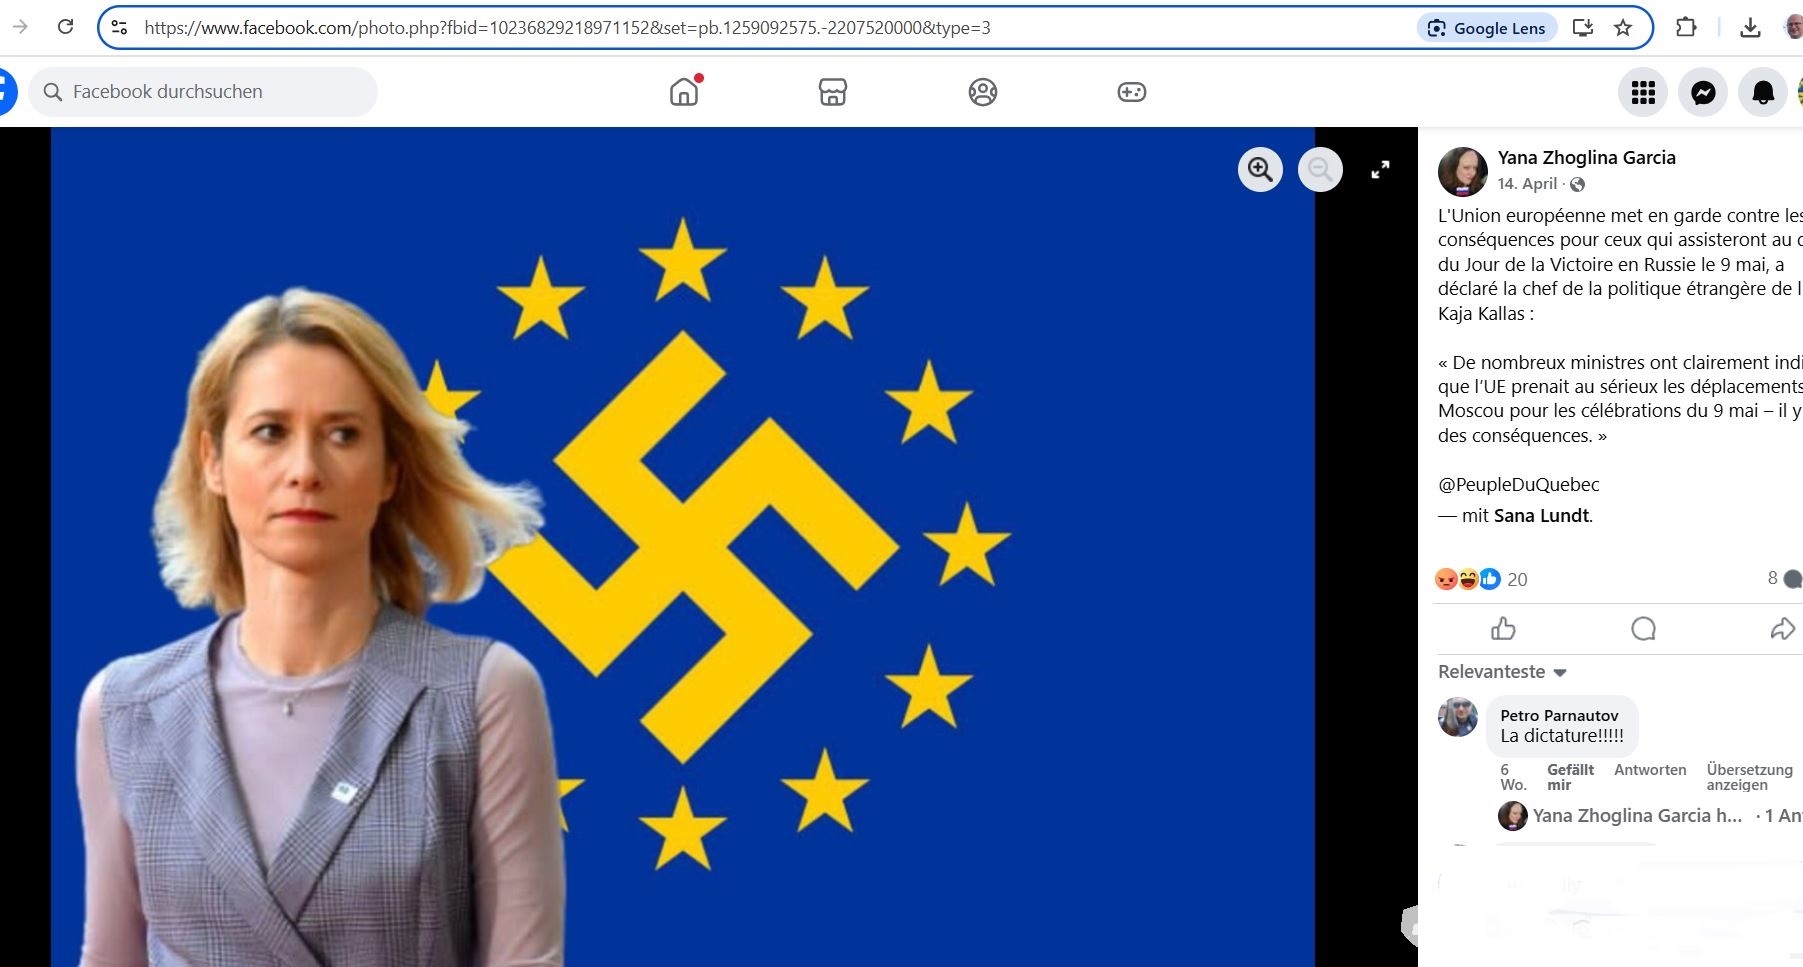Expand Relevanteste comment sorting dropdown
Screen dimensions: 1803x967
click(x=1502, y=672)
